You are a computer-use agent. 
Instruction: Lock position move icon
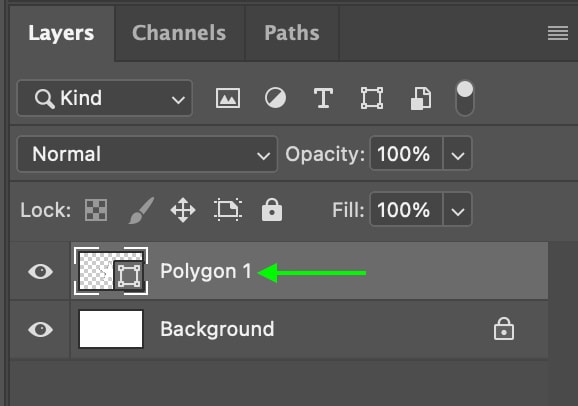pos(183,210)
